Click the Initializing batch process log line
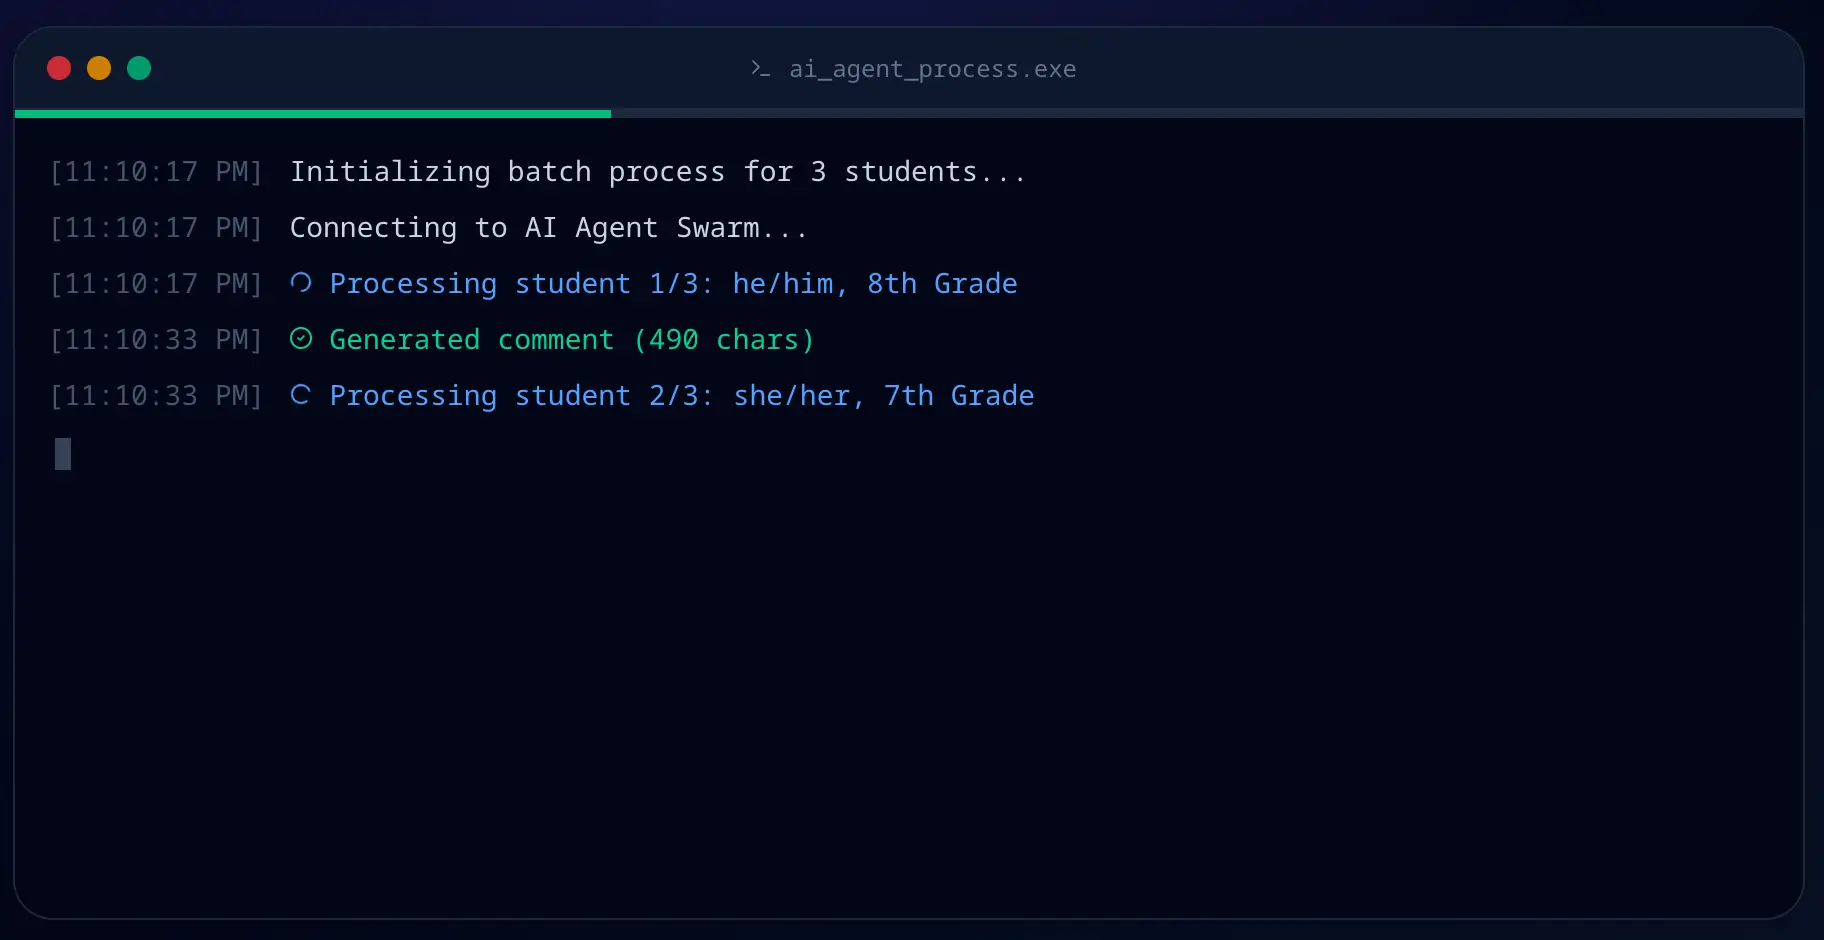This screenshot has height=940, width=1824. [657, 171]
